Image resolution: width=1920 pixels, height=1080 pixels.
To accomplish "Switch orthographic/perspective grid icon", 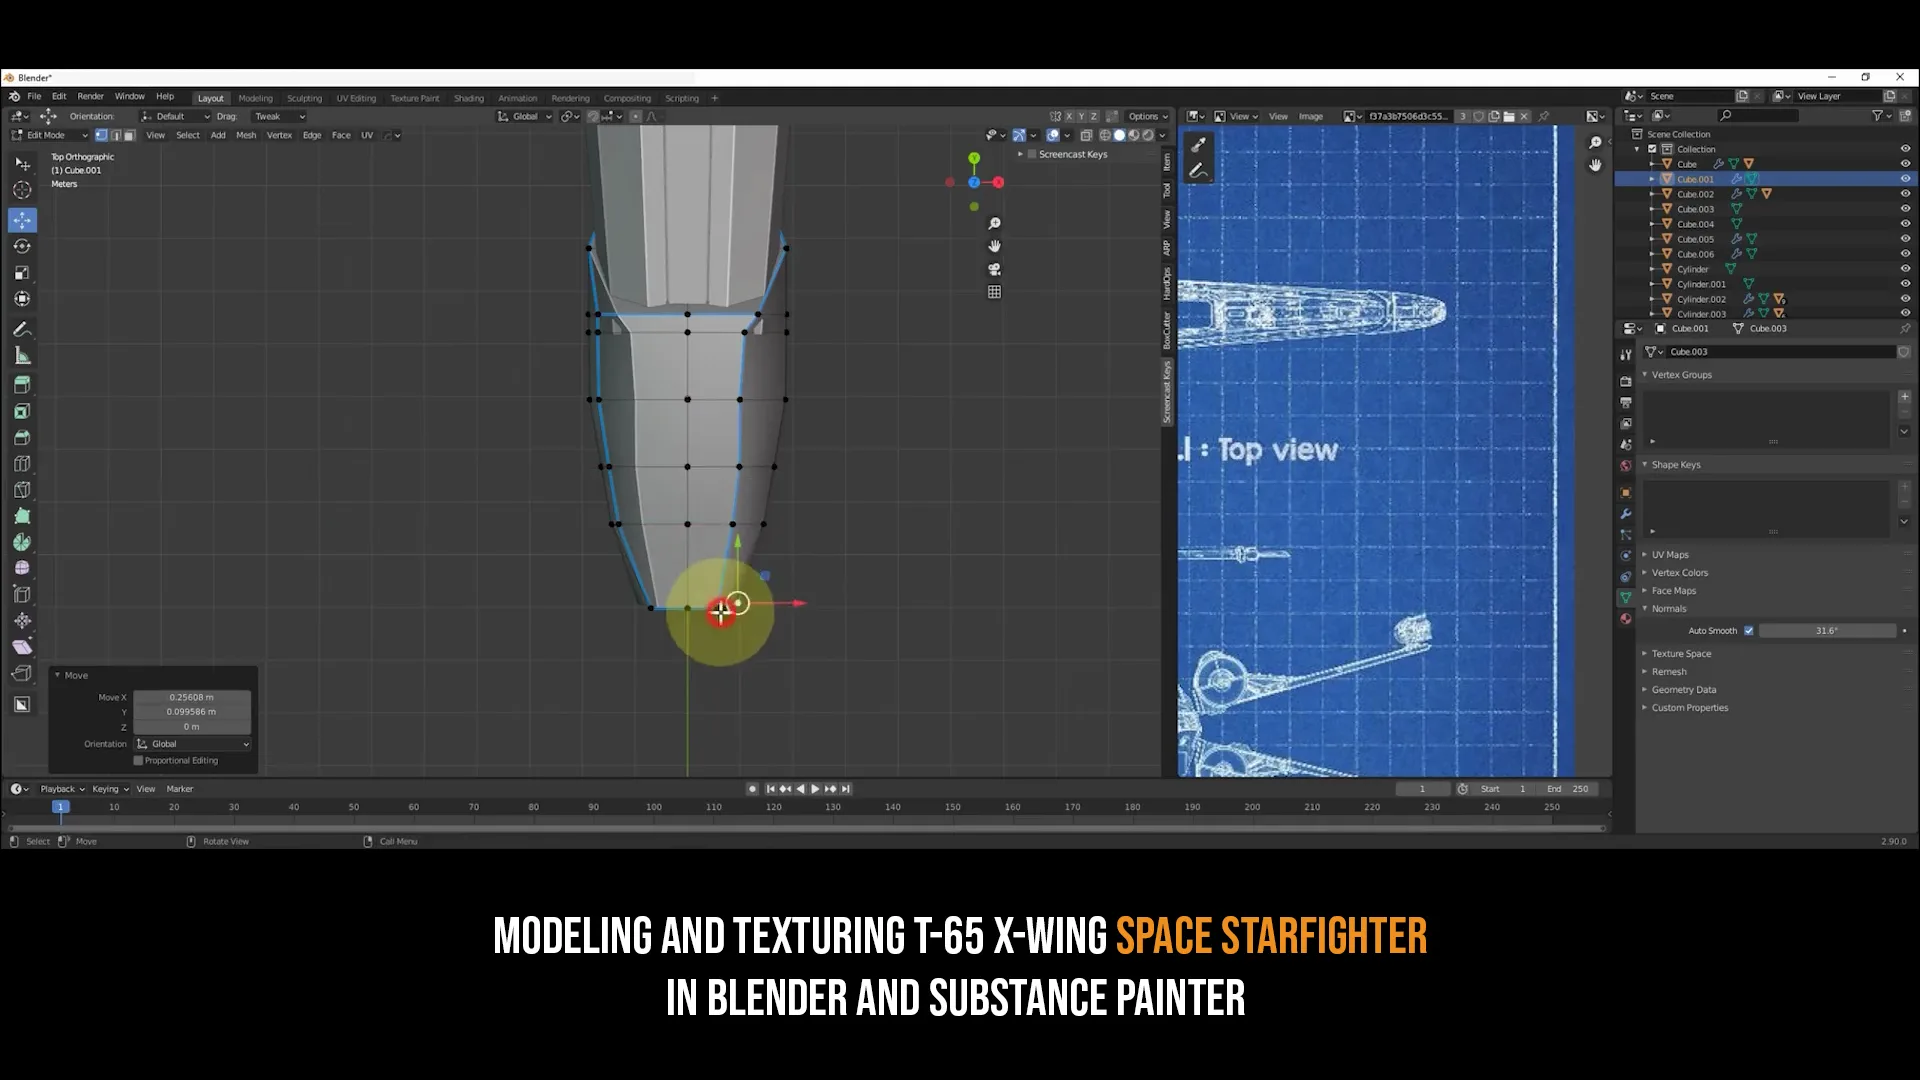I will click(994, 292).
